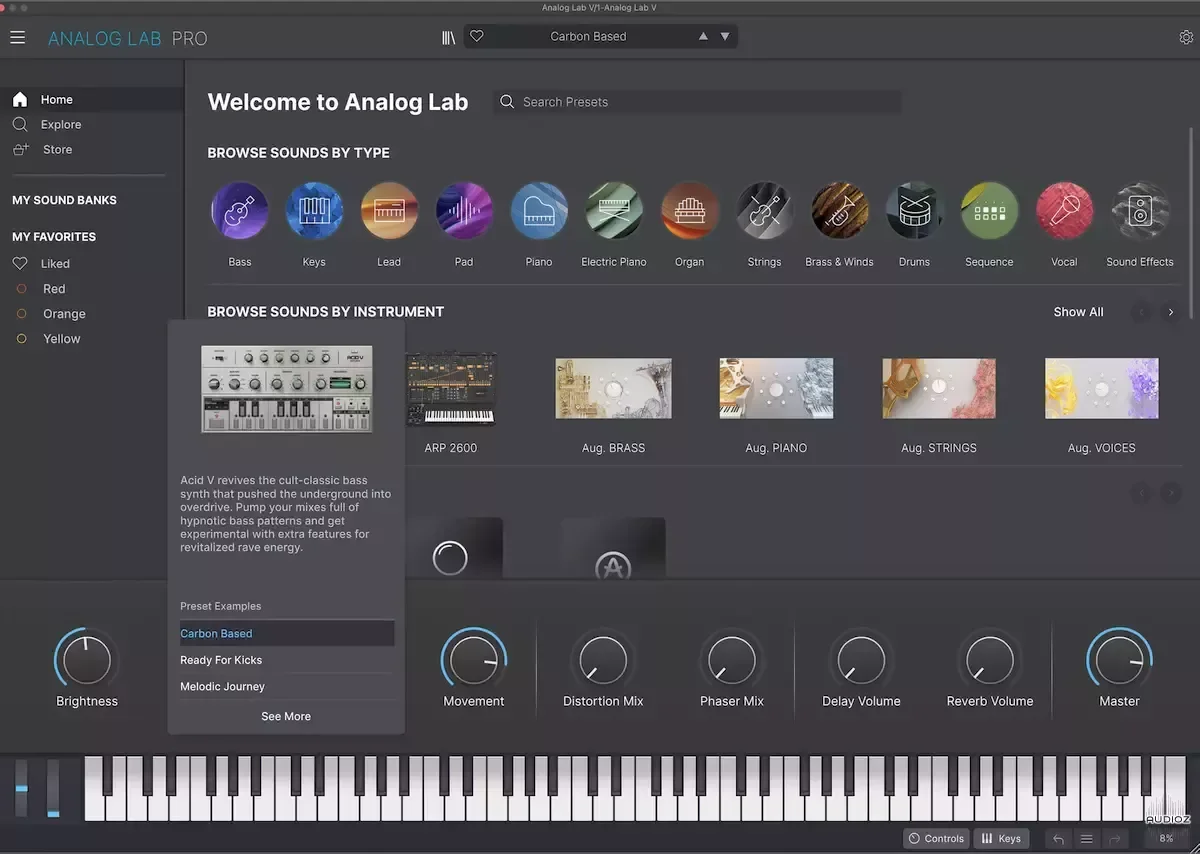The width and height of the screenshot is (1200, 854).
Task: Click the Delay Volume knob
Action: 861,660
